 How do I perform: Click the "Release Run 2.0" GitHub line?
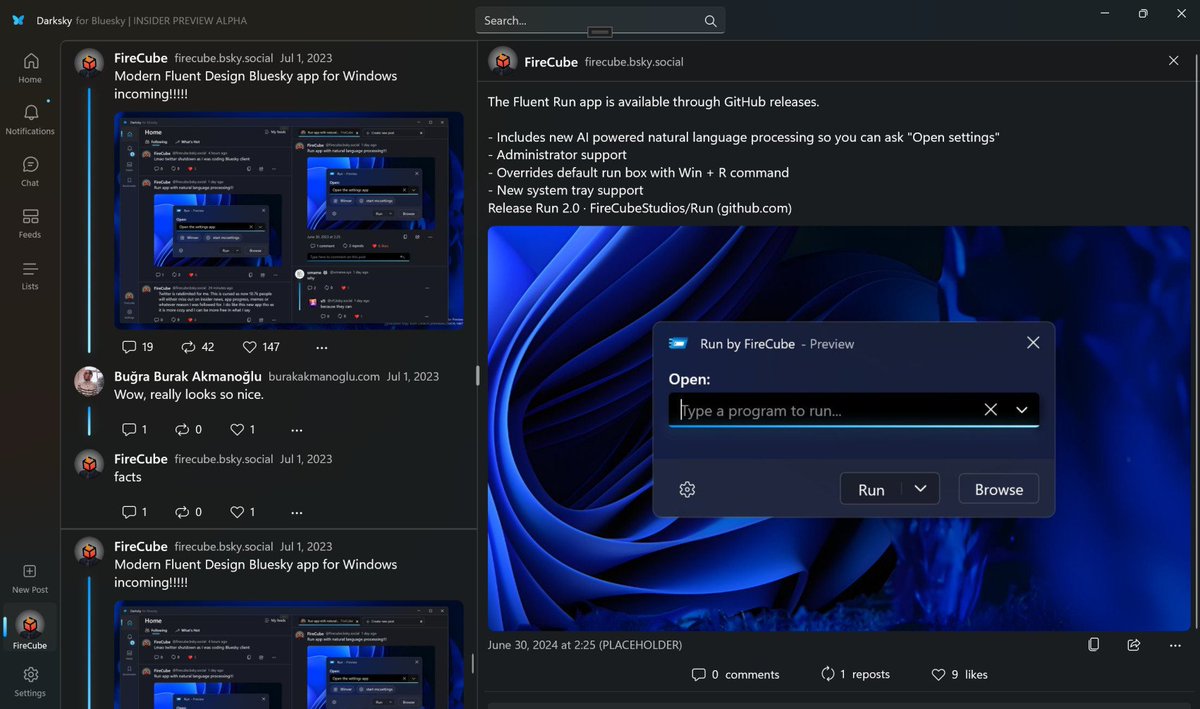pyautogui.click(x=640, y=208)
